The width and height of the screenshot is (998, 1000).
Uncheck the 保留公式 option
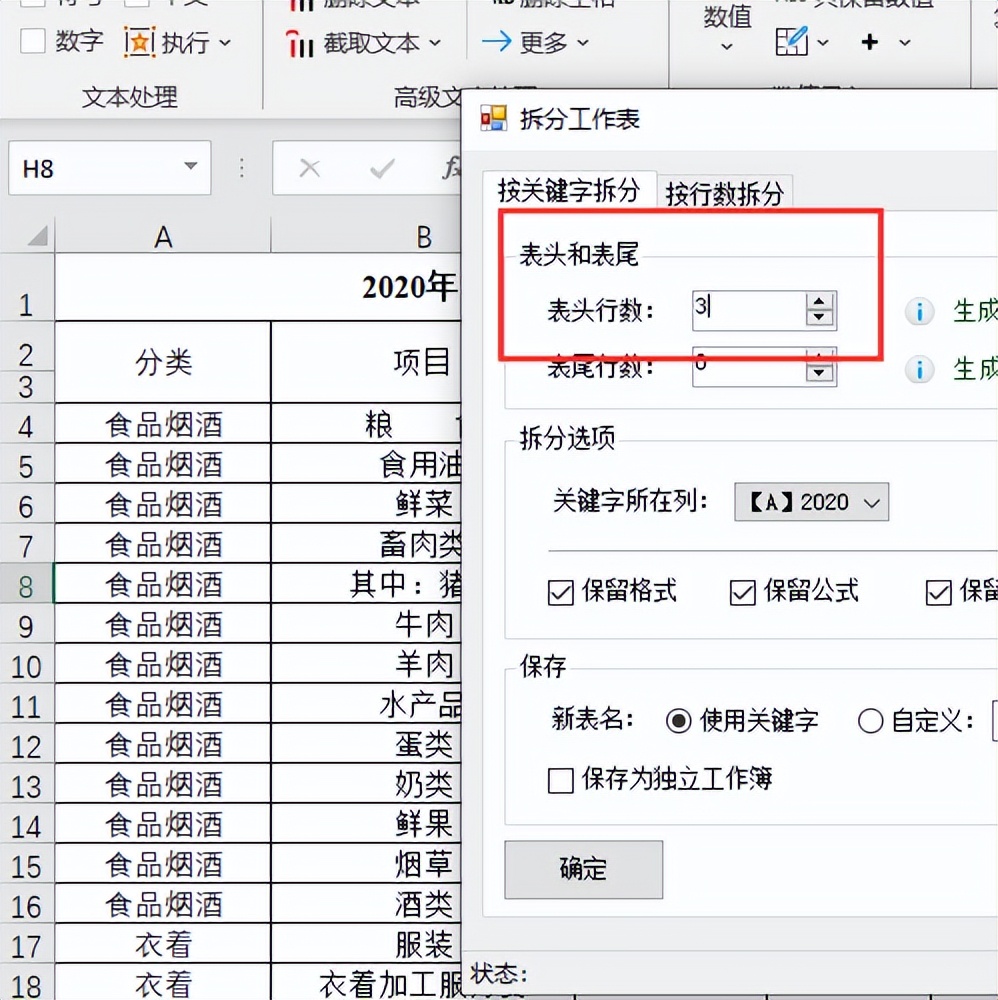tap(741, 593)
